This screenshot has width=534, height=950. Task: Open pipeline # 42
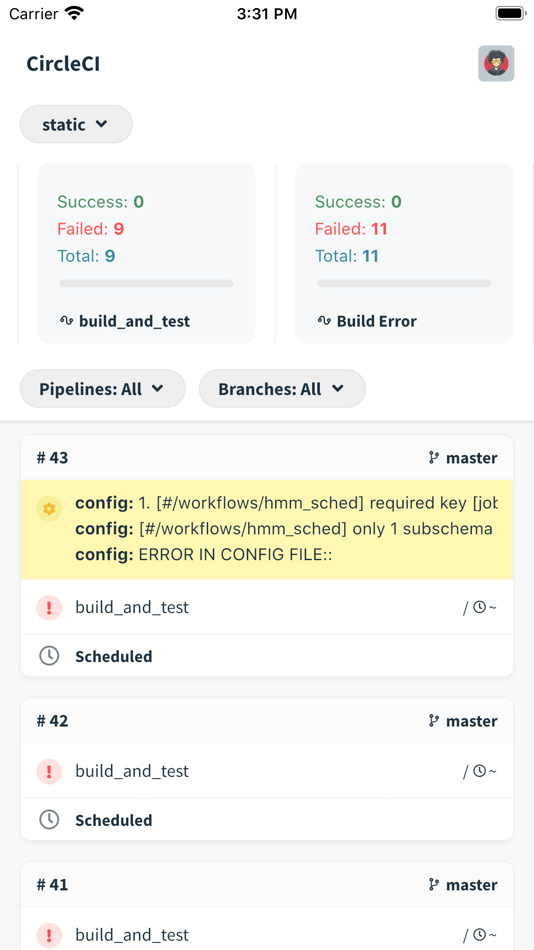53,721
